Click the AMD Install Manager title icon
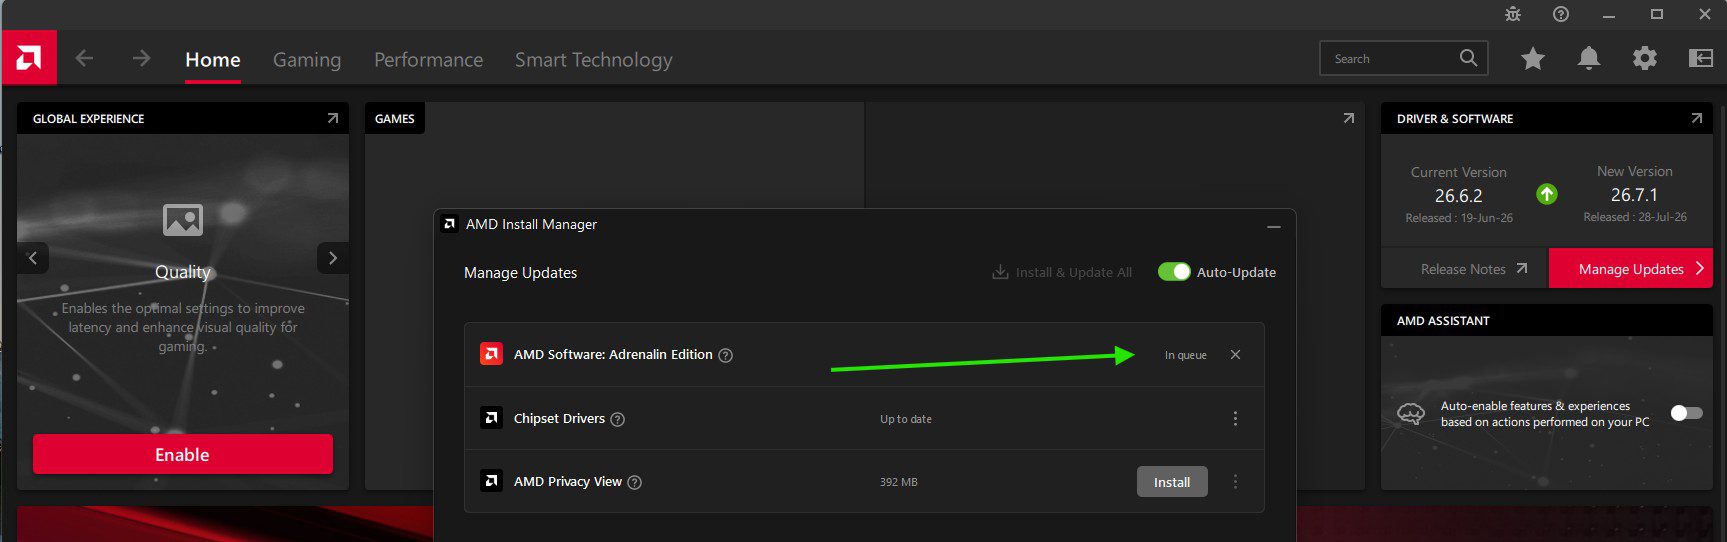Image resolution: width=1727 pixels, height=542 pixels. (x=450, y=224)
